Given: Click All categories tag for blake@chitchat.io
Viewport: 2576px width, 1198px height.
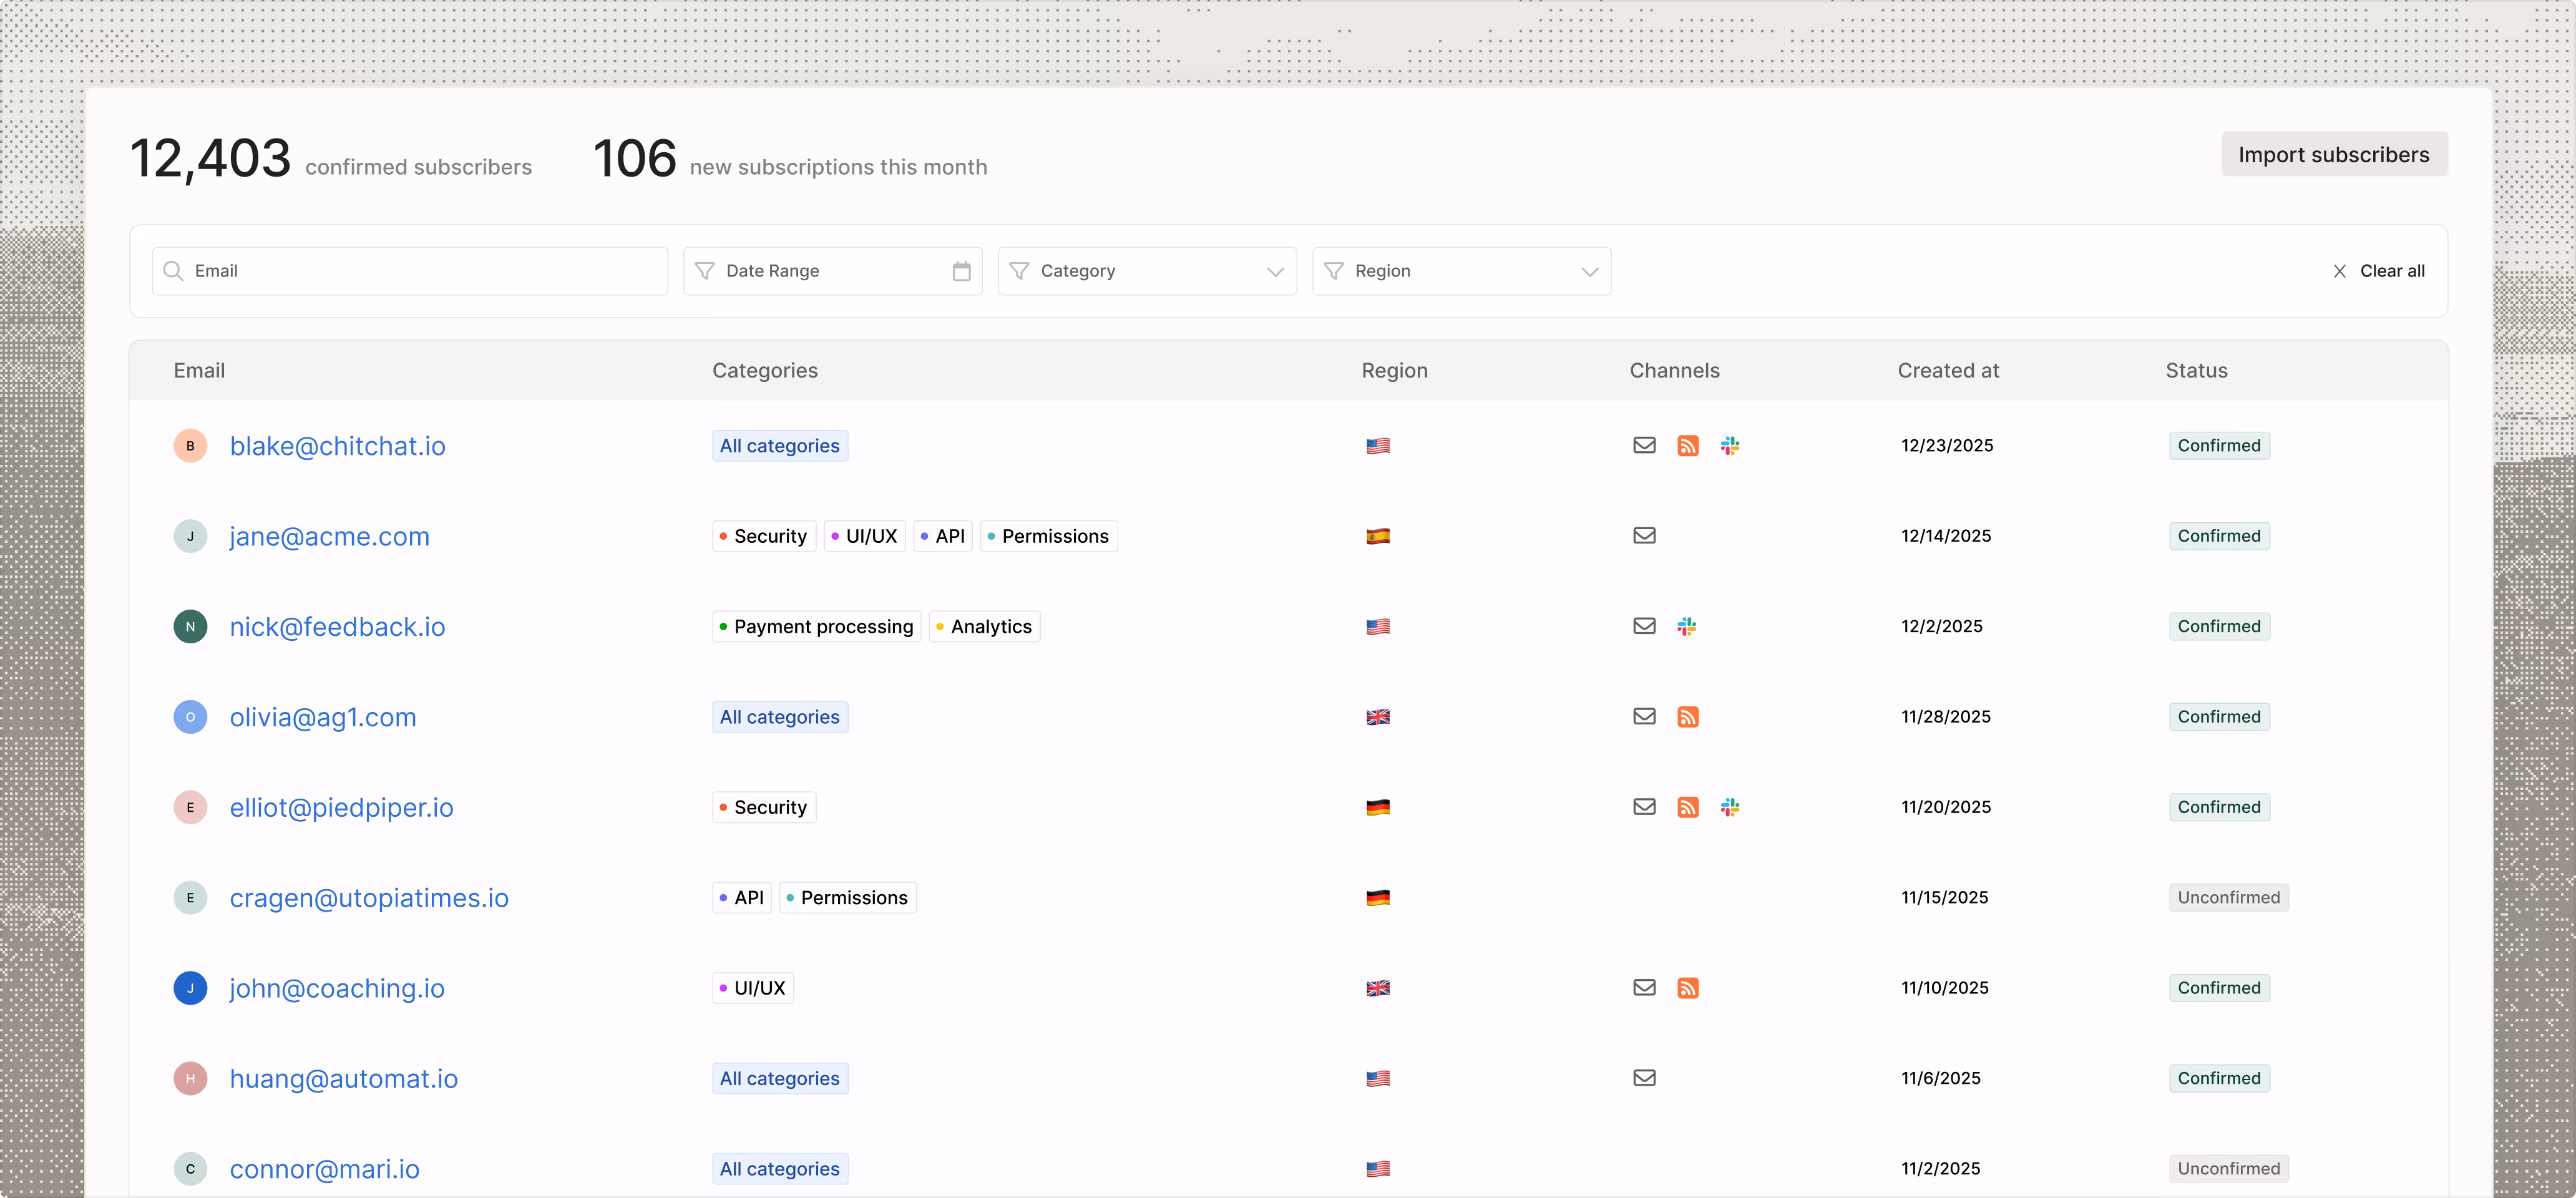Looking at the screenshot, I should (780, 446).
